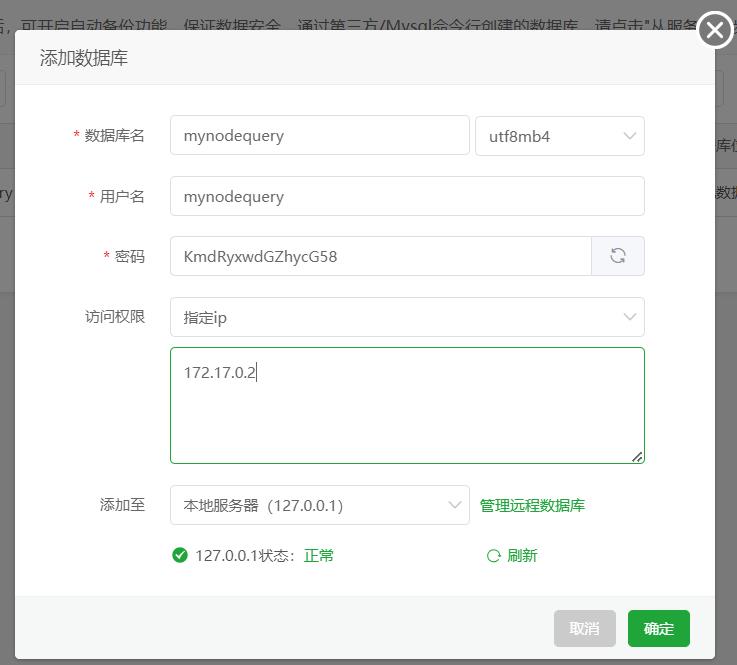Confirm with the green 确定 button
Viewport: 737px width, 665px height.
click(658, 628)
